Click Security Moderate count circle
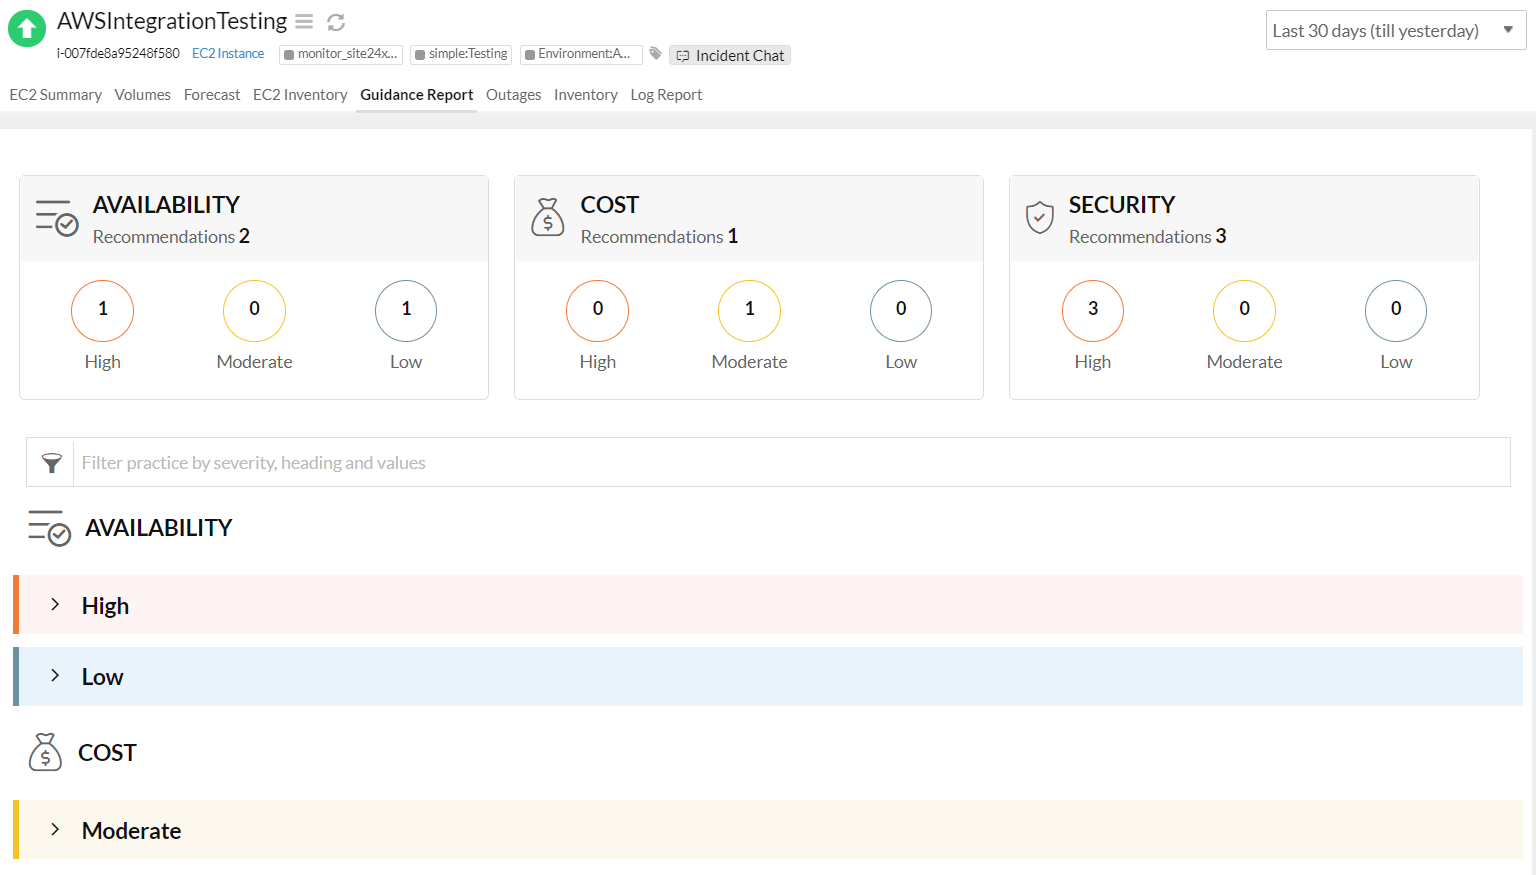Screen dimensions: 1536x875 (x=1244, y=310)
